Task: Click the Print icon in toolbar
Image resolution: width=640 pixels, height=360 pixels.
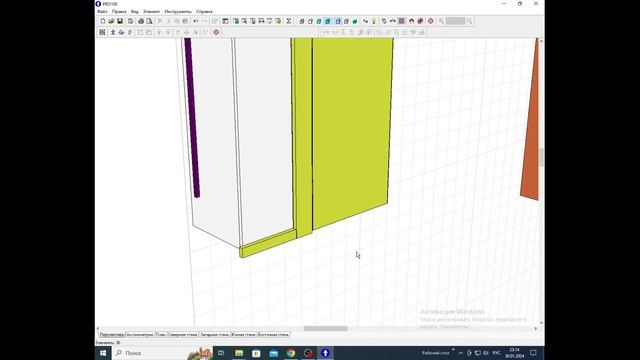Action: (x=141, y=21)
